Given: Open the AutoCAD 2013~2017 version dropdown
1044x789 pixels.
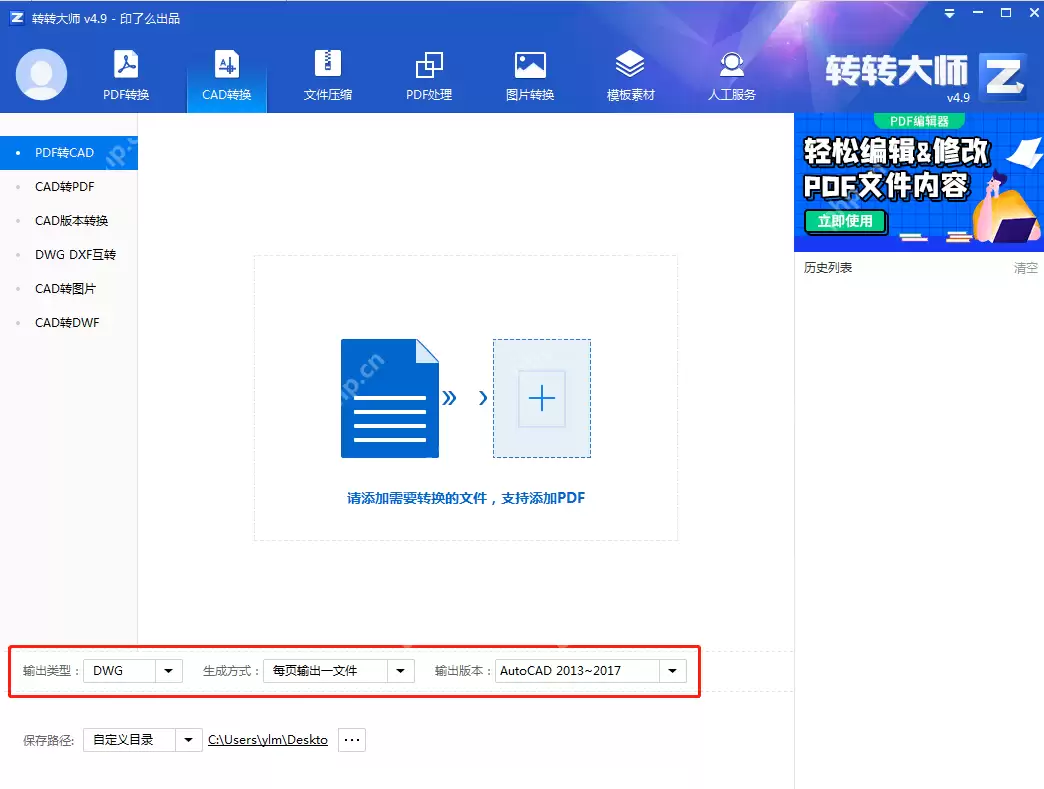Looking at the screenshot, I should click(673, 670).
